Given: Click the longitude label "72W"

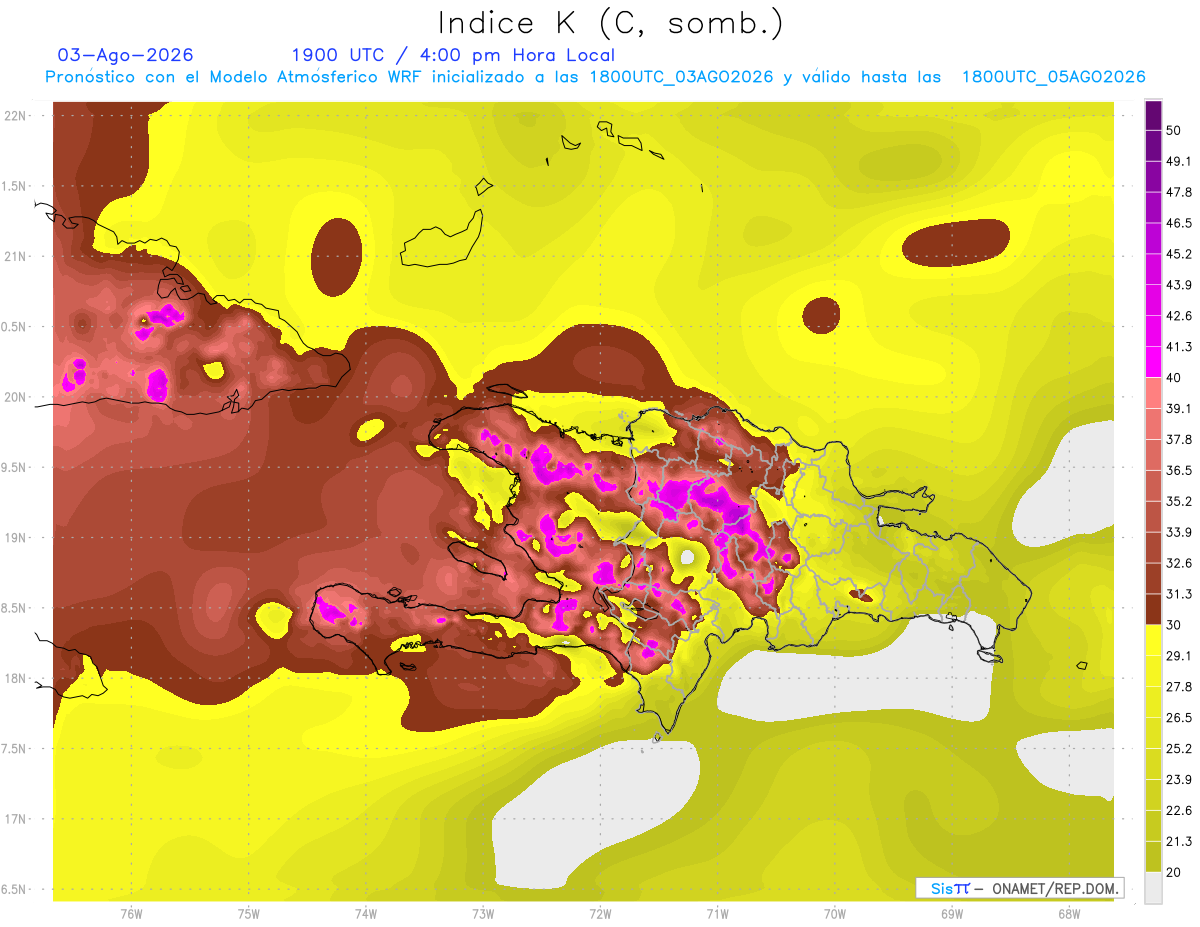Looking at the screenshot, I should [x=600, y=914].
